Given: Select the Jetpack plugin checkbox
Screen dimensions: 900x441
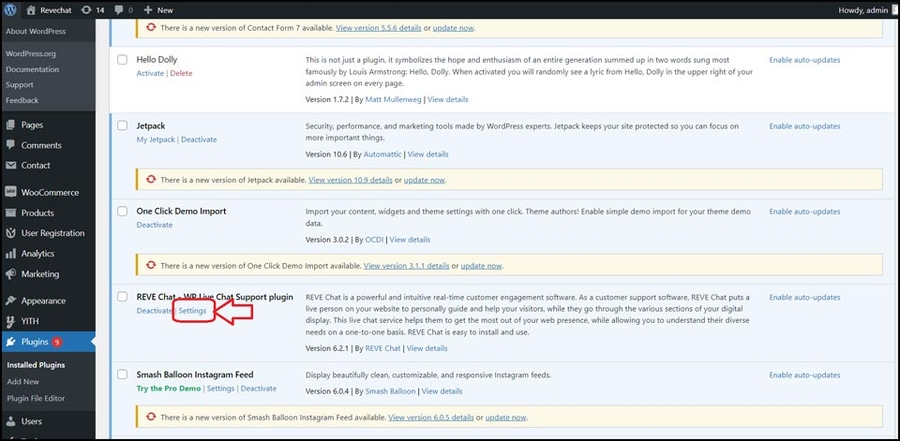Looking at the screenshot, I should pyautogui.click(x=122, y=126).
